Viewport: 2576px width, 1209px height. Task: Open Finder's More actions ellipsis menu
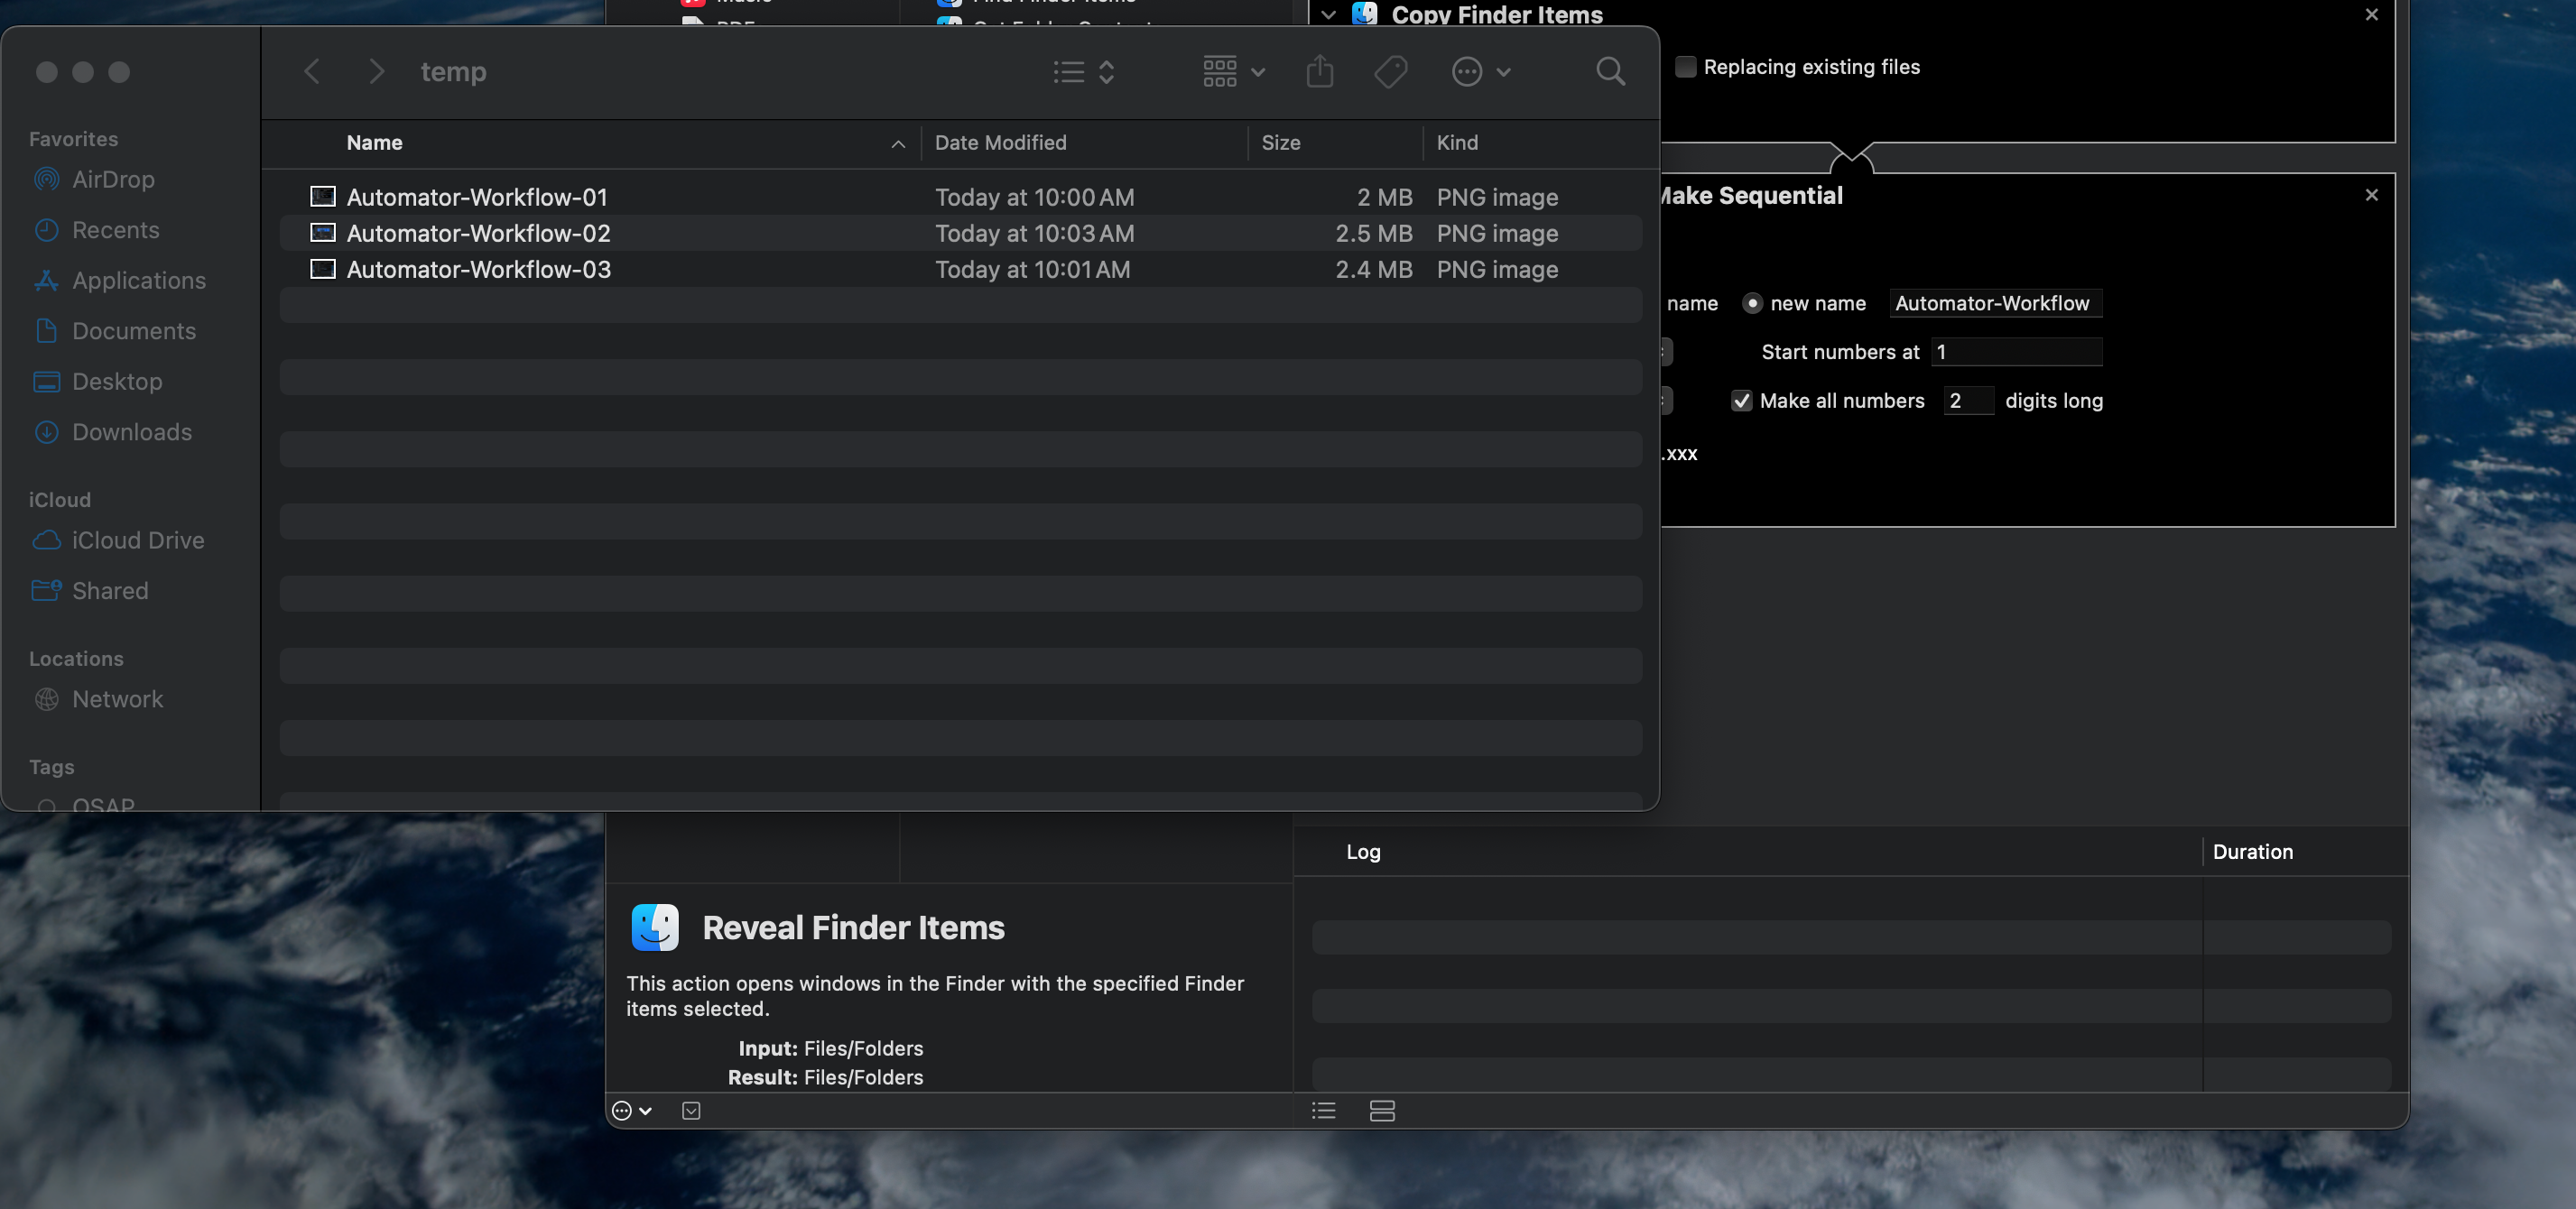1481,71
